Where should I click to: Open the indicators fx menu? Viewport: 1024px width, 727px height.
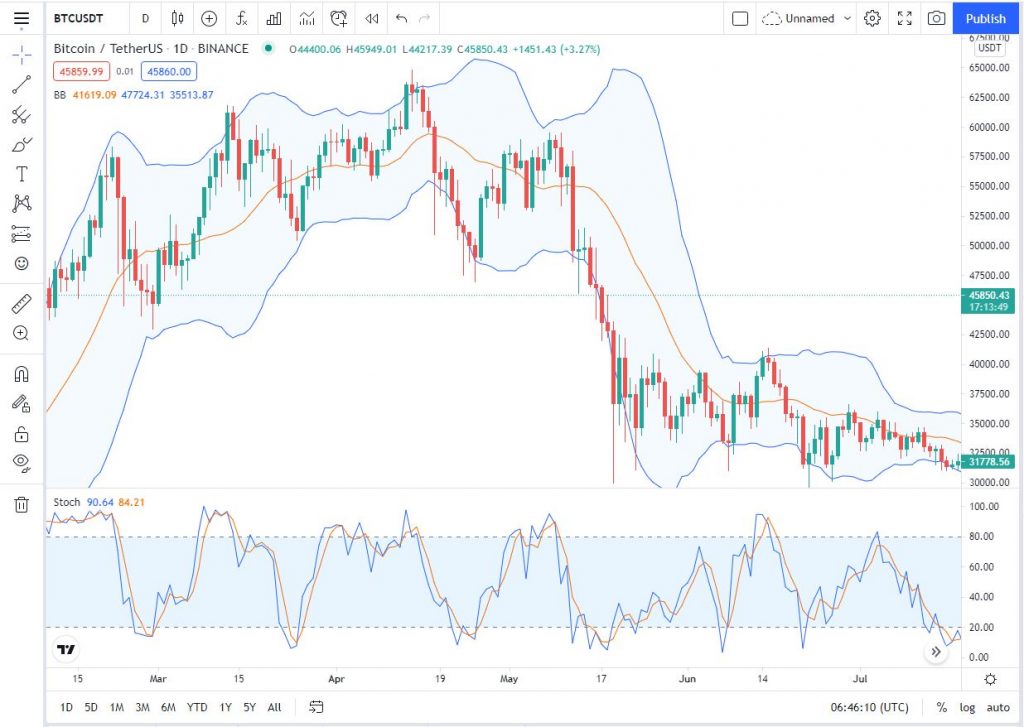(242, 18)
